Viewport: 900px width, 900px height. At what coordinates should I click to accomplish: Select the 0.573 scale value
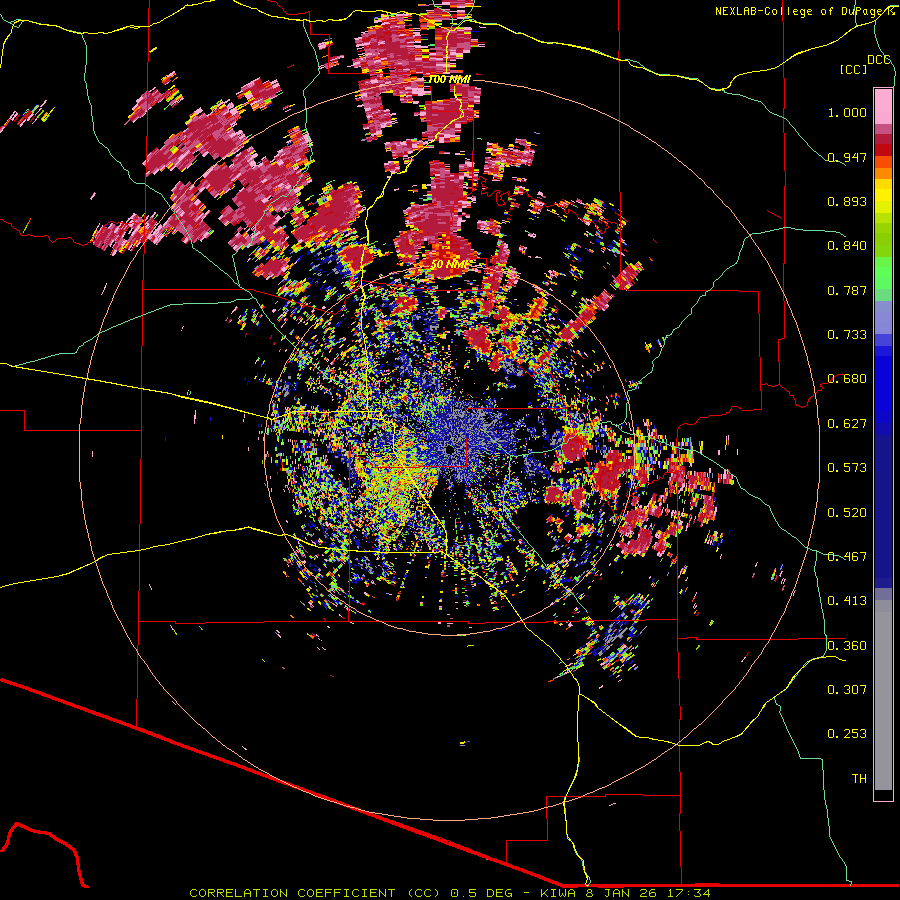click(847, 468)
